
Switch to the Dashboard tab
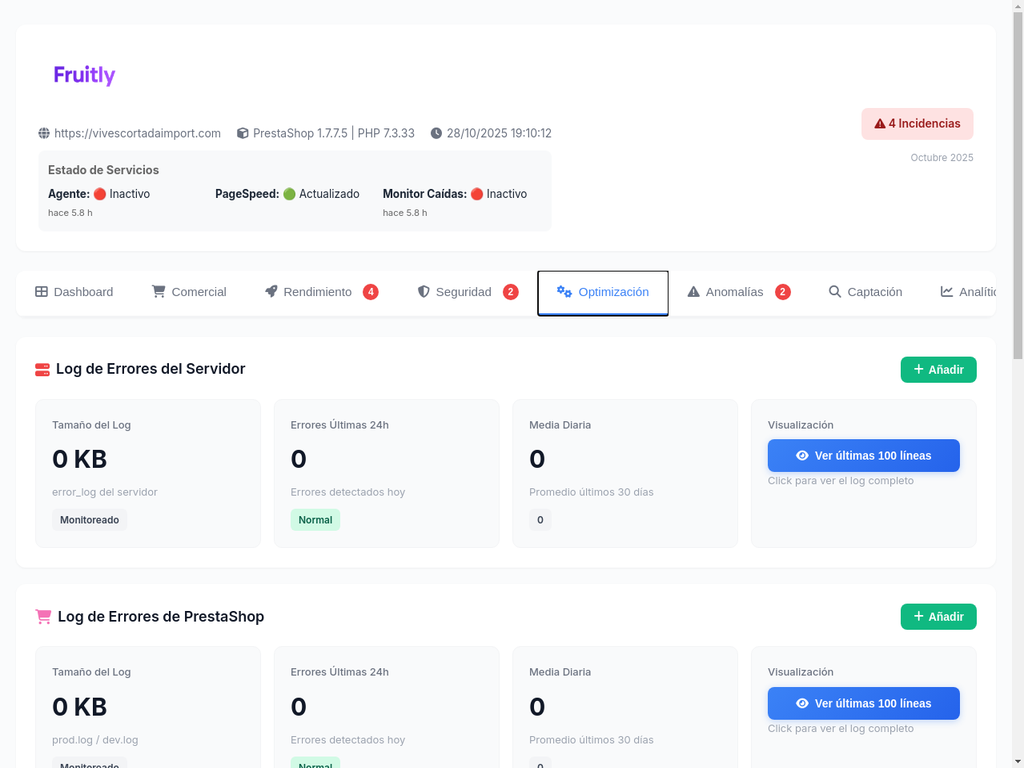tap(74, 291)
